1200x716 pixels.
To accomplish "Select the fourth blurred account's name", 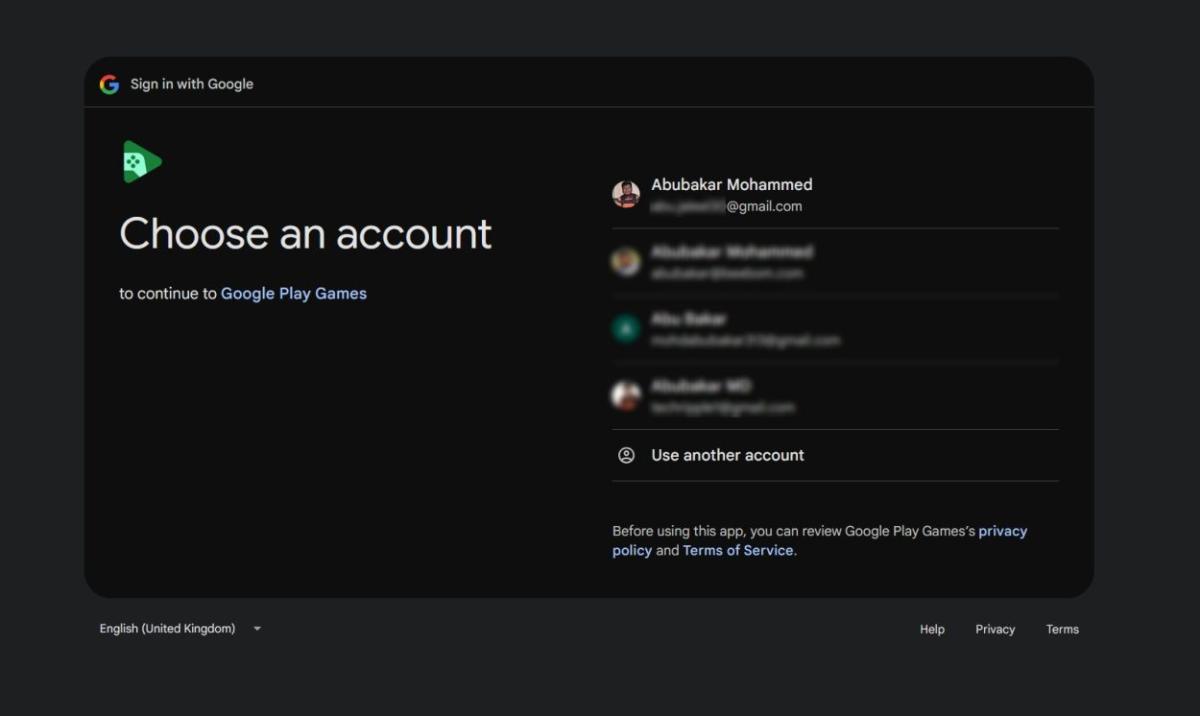I will (701, 386).
